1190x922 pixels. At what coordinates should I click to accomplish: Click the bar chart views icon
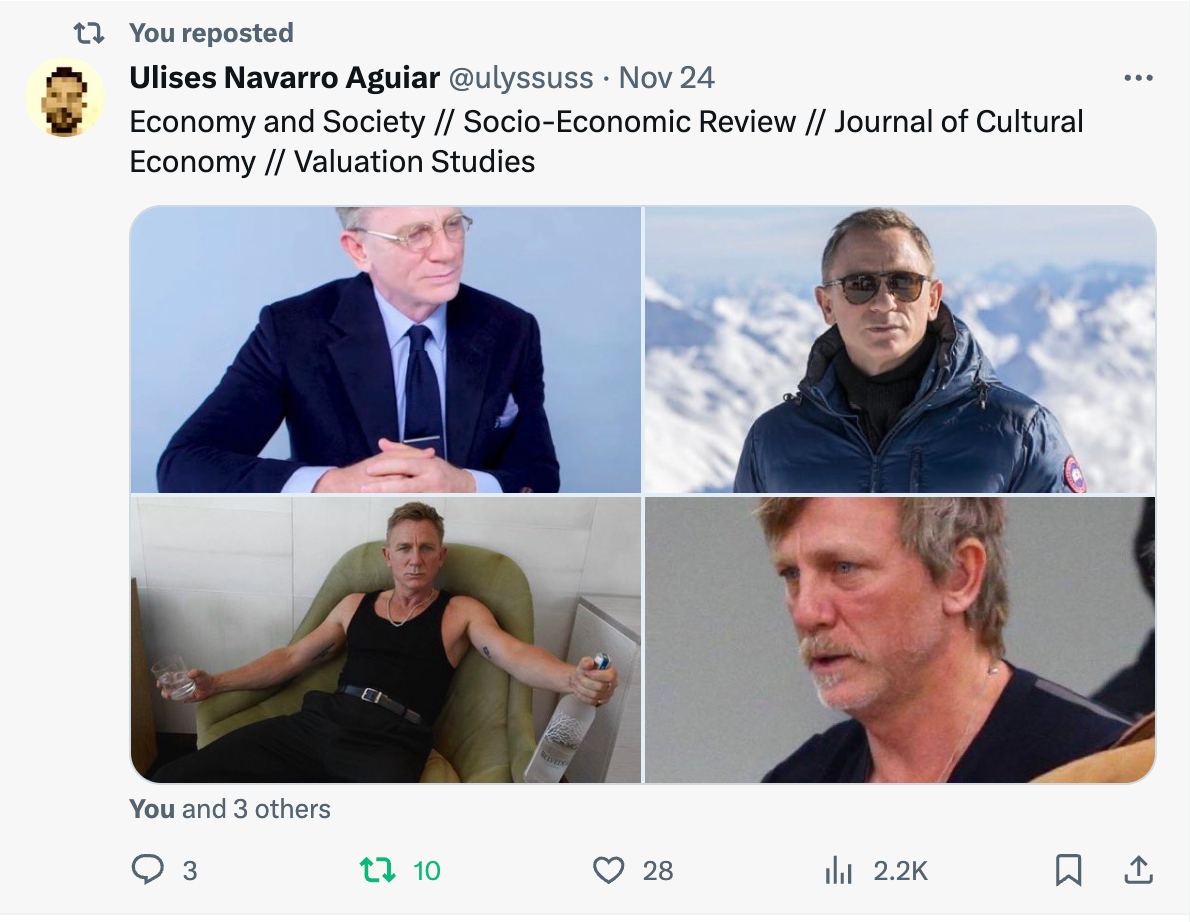pos(837,871)
